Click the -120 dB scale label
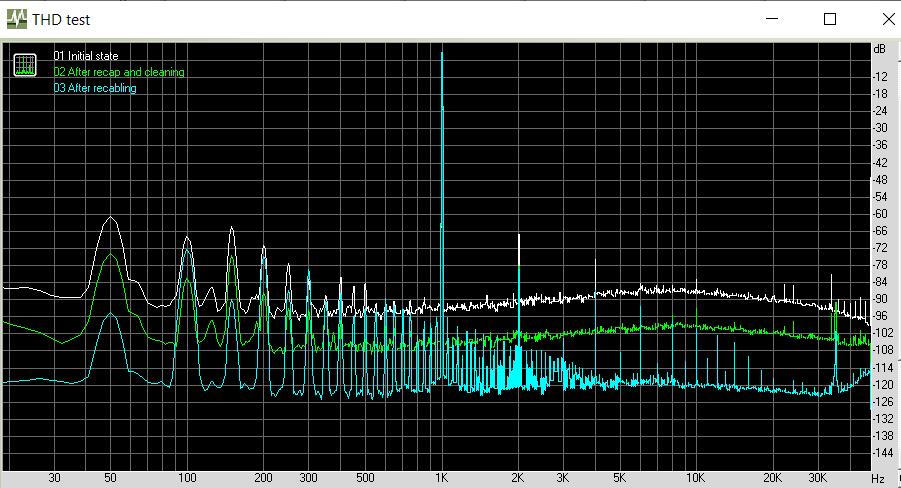The image size is (901, 488). point(883,385)
